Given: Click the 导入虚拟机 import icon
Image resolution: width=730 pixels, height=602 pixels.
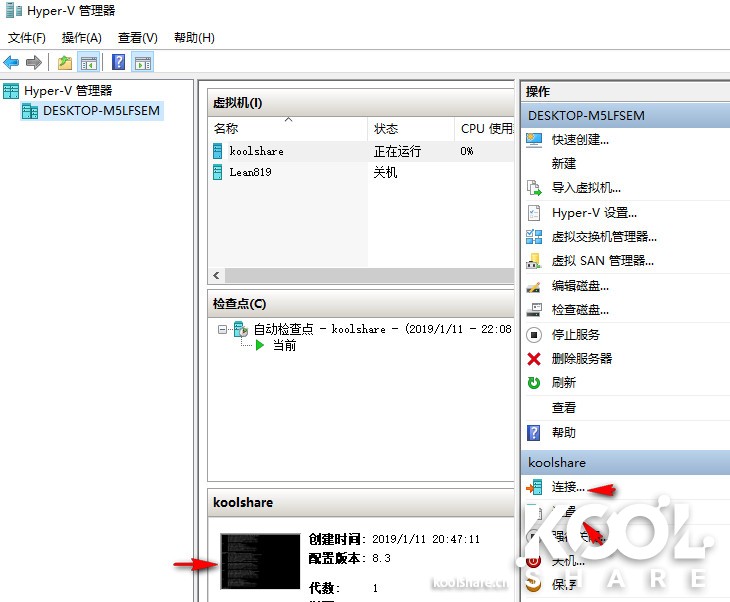Looking at the screenshot, I should (x=534, y=188).
